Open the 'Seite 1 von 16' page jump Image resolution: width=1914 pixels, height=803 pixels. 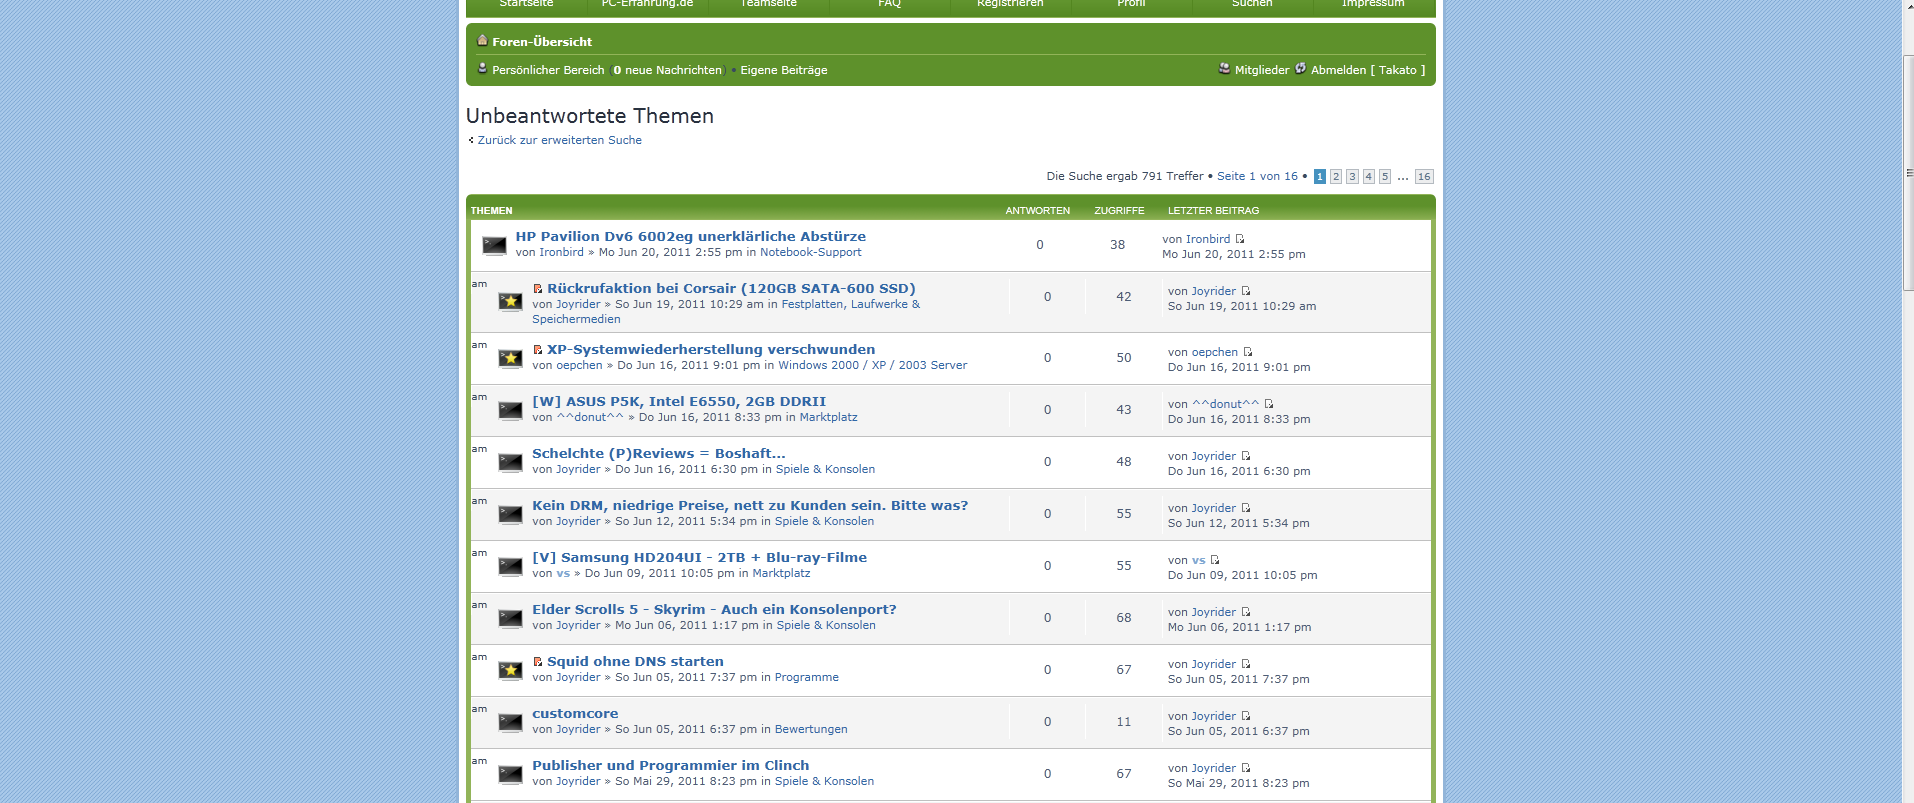tap(1257, 176)
